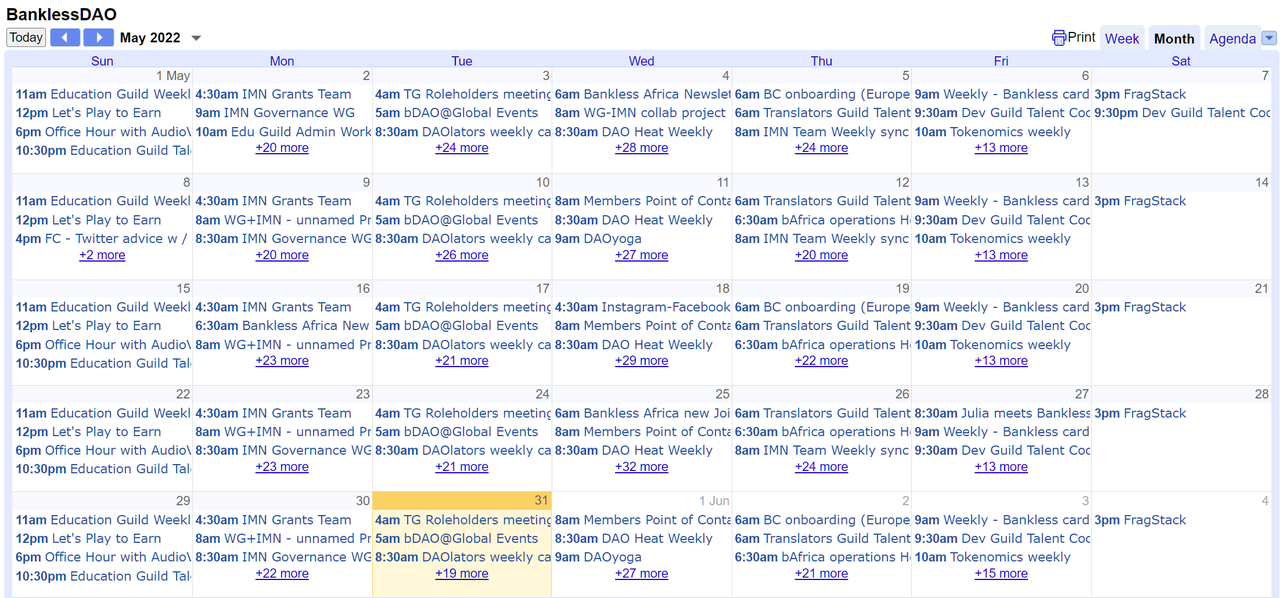This screenshot has height=598, width=1280.
Task: Expand the calendar options arrow beside Agenda
Action: click(1269, 38)
